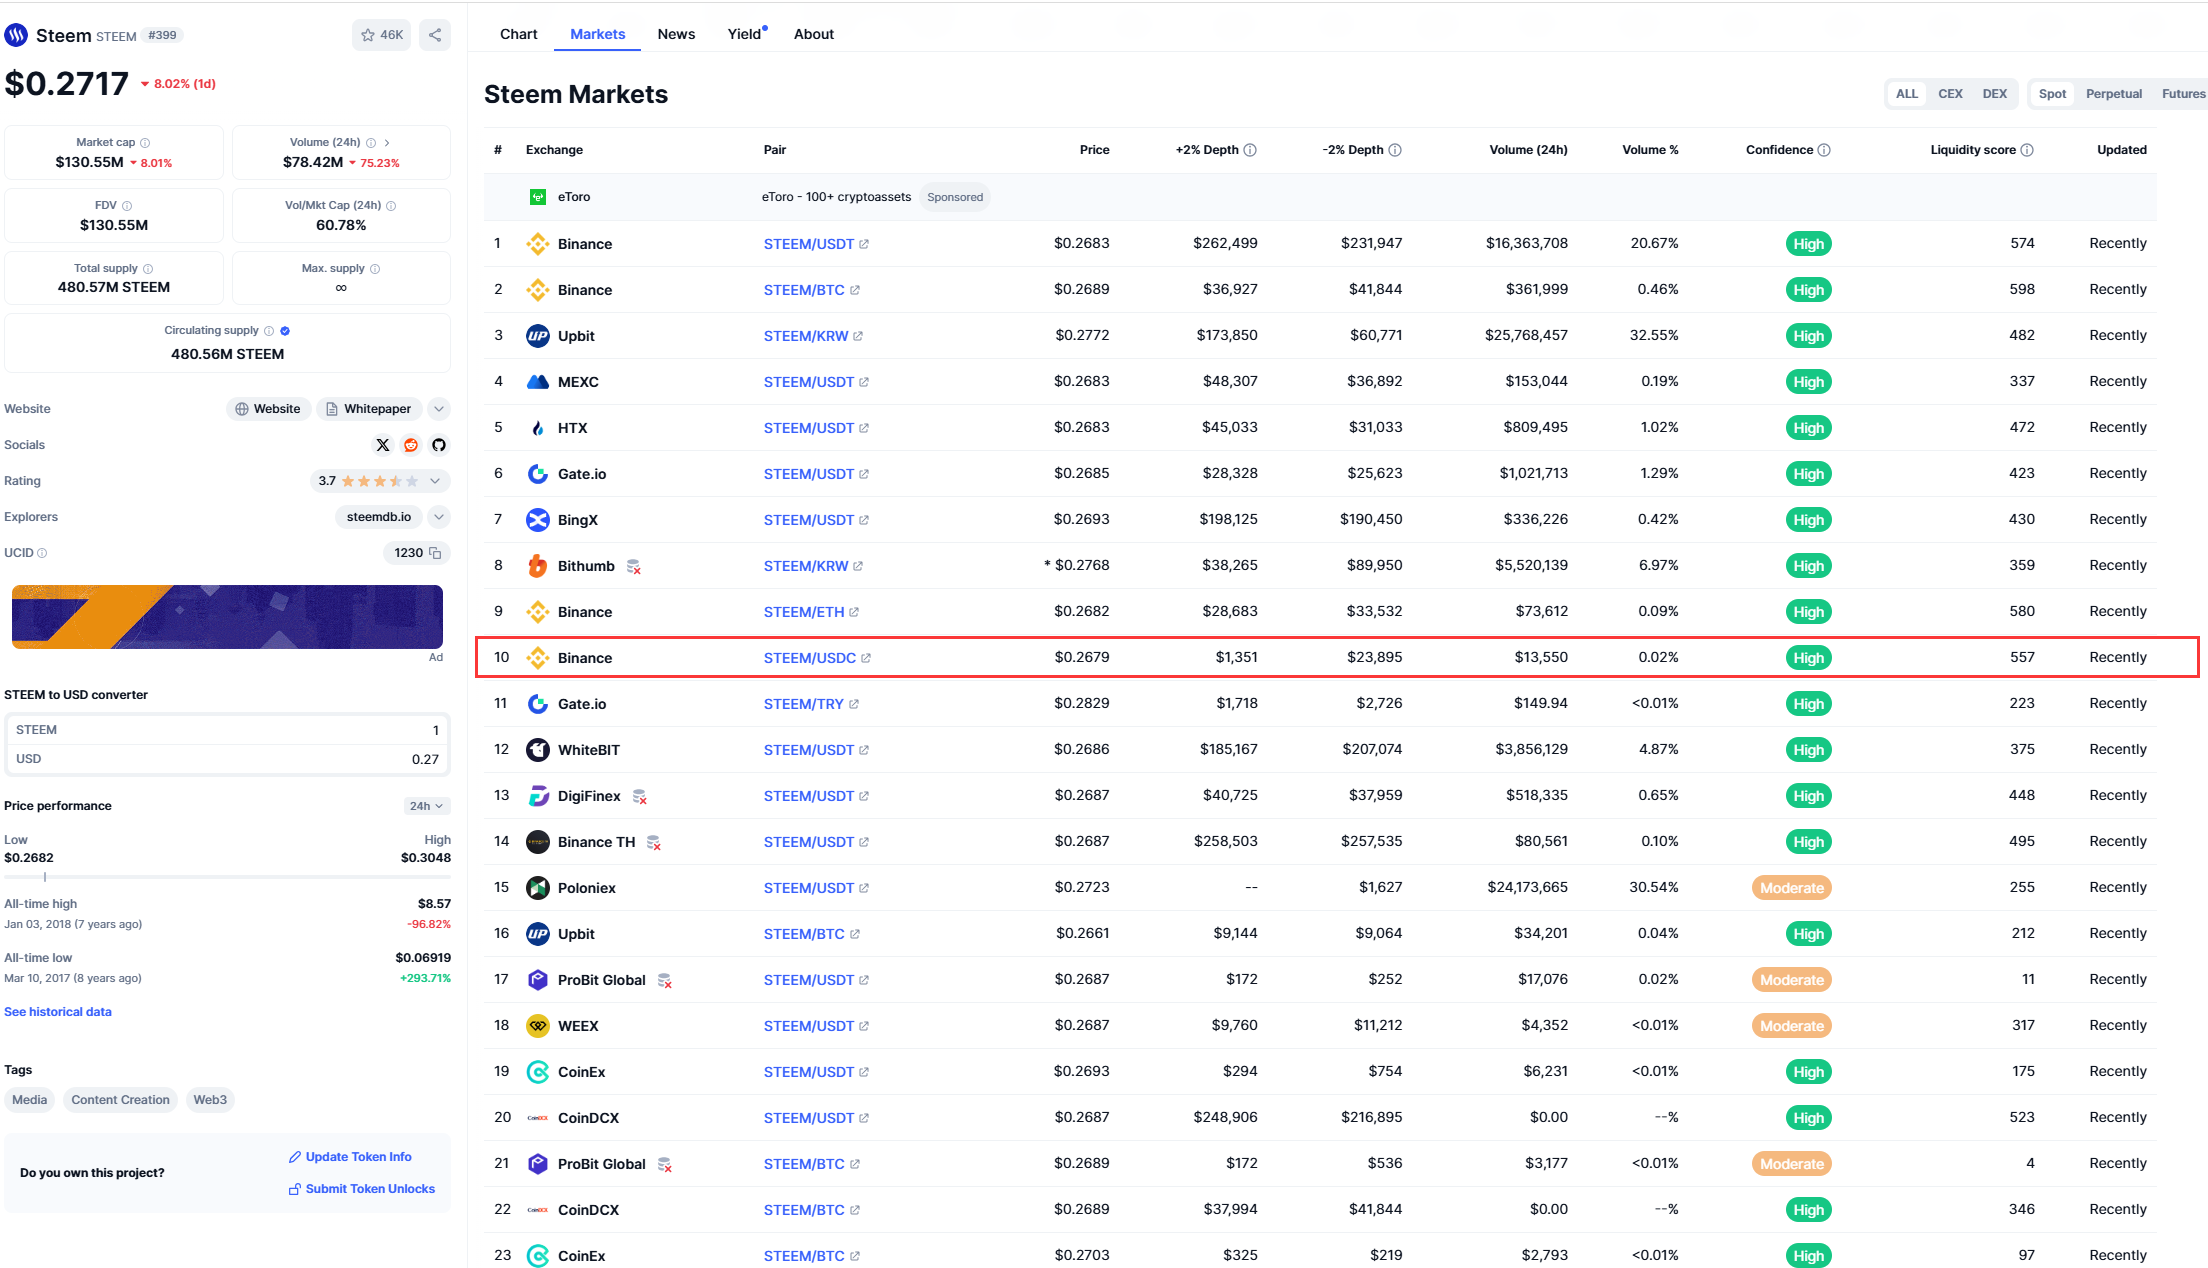Viewport: 2208px width, 1268px height.
Task: Click the Confidence column info icon
Action: tap(1824, 150)
